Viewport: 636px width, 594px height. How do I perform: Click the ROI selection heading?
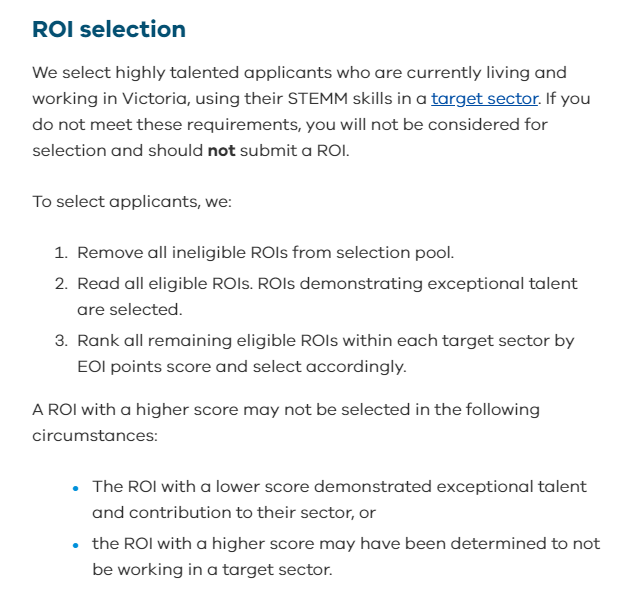[x=109, y=30]
